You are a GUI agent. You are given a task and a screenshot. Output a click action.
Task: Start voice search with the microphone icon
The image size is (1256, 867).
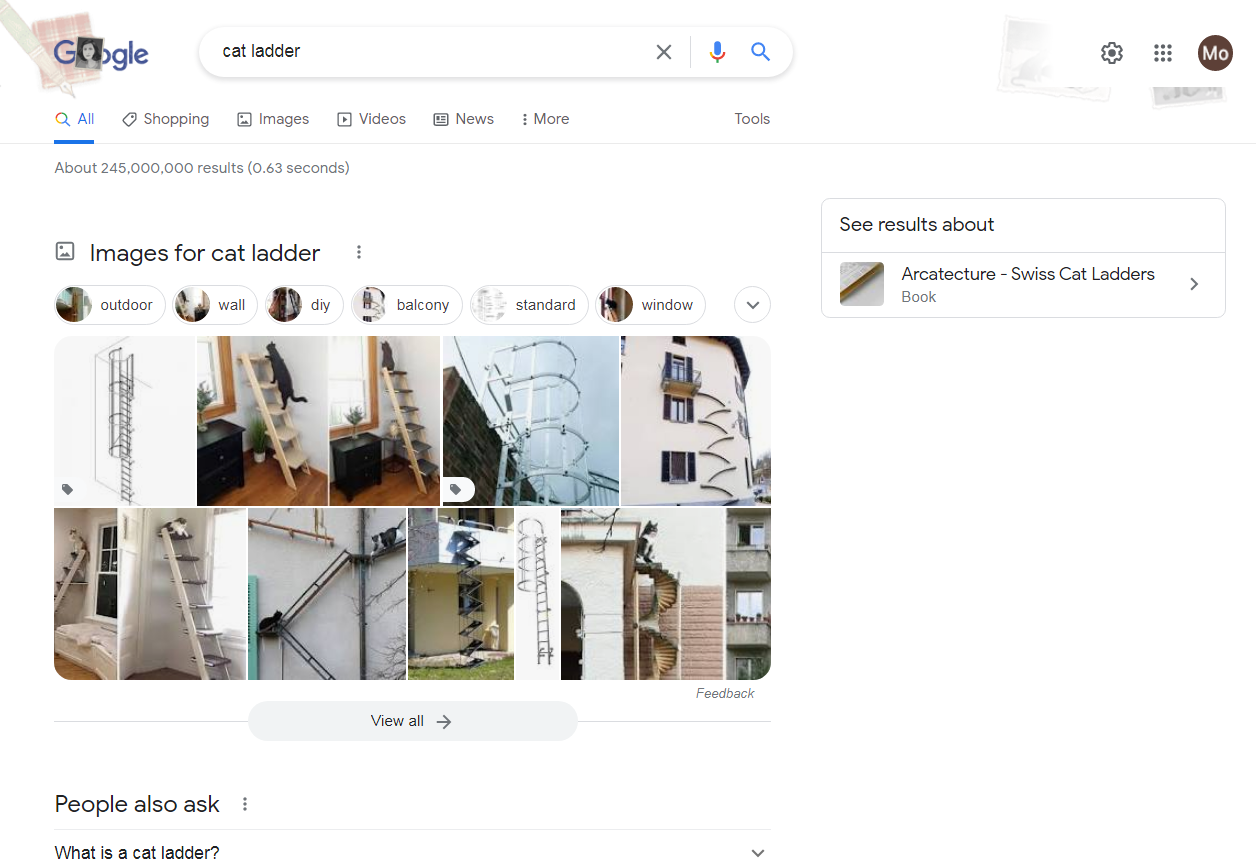[717, 52]
